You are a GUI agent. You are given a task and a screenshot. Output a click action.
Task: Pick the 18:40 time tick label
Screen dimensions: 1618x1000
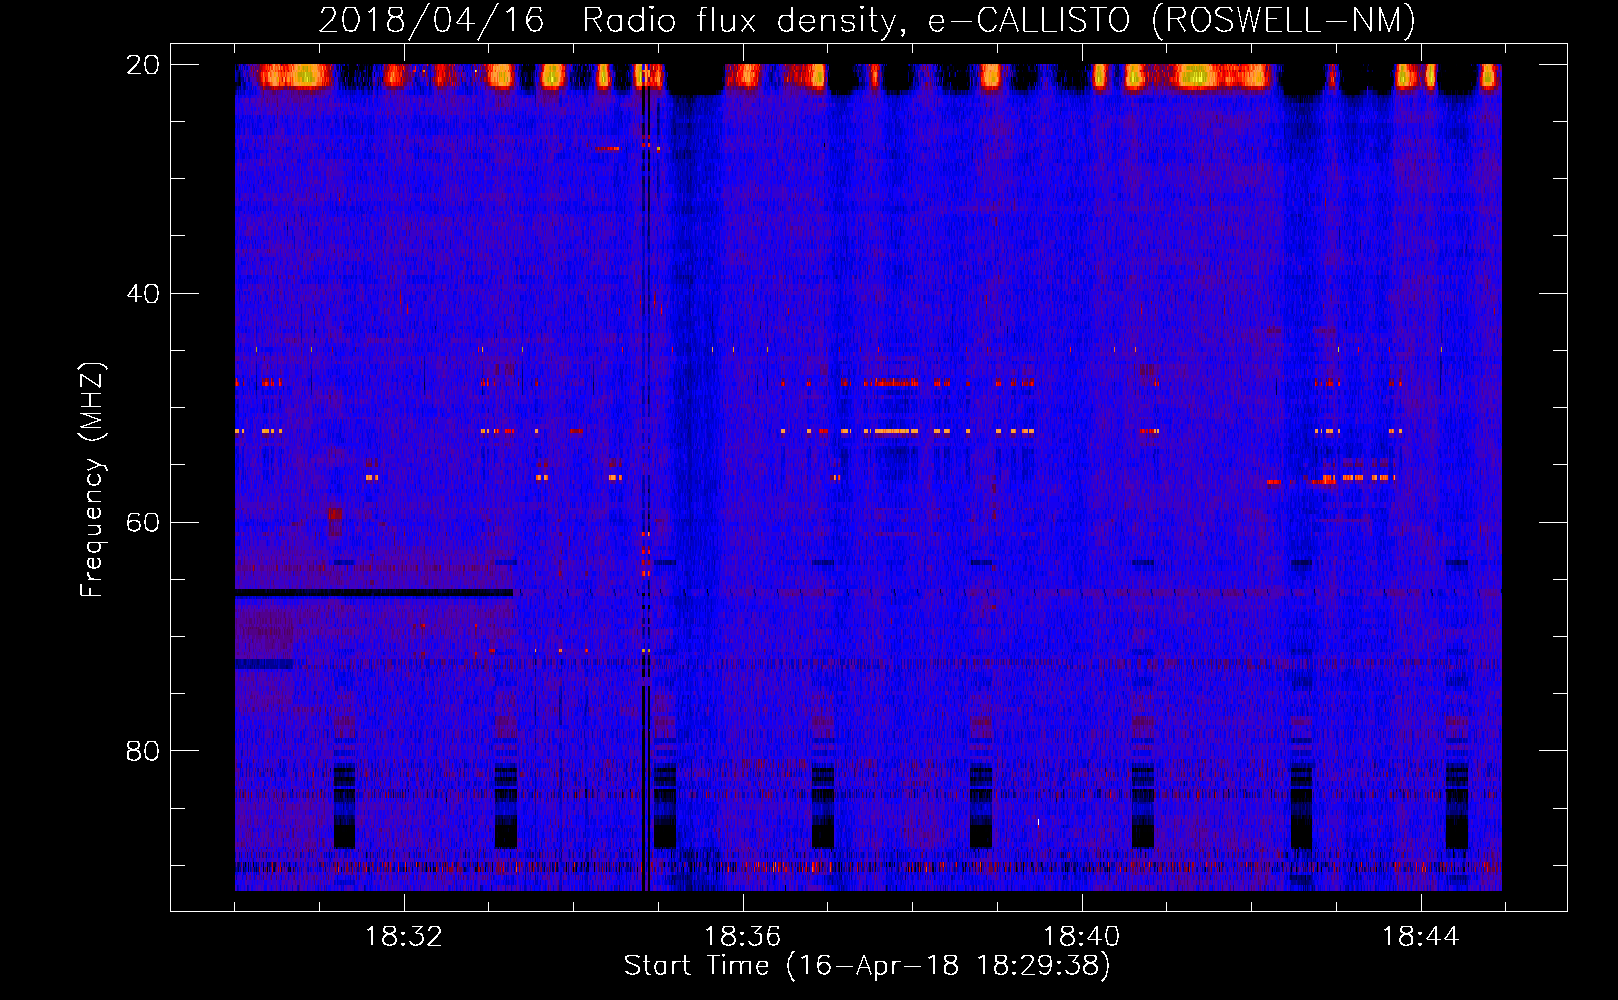pos(1082,937)
